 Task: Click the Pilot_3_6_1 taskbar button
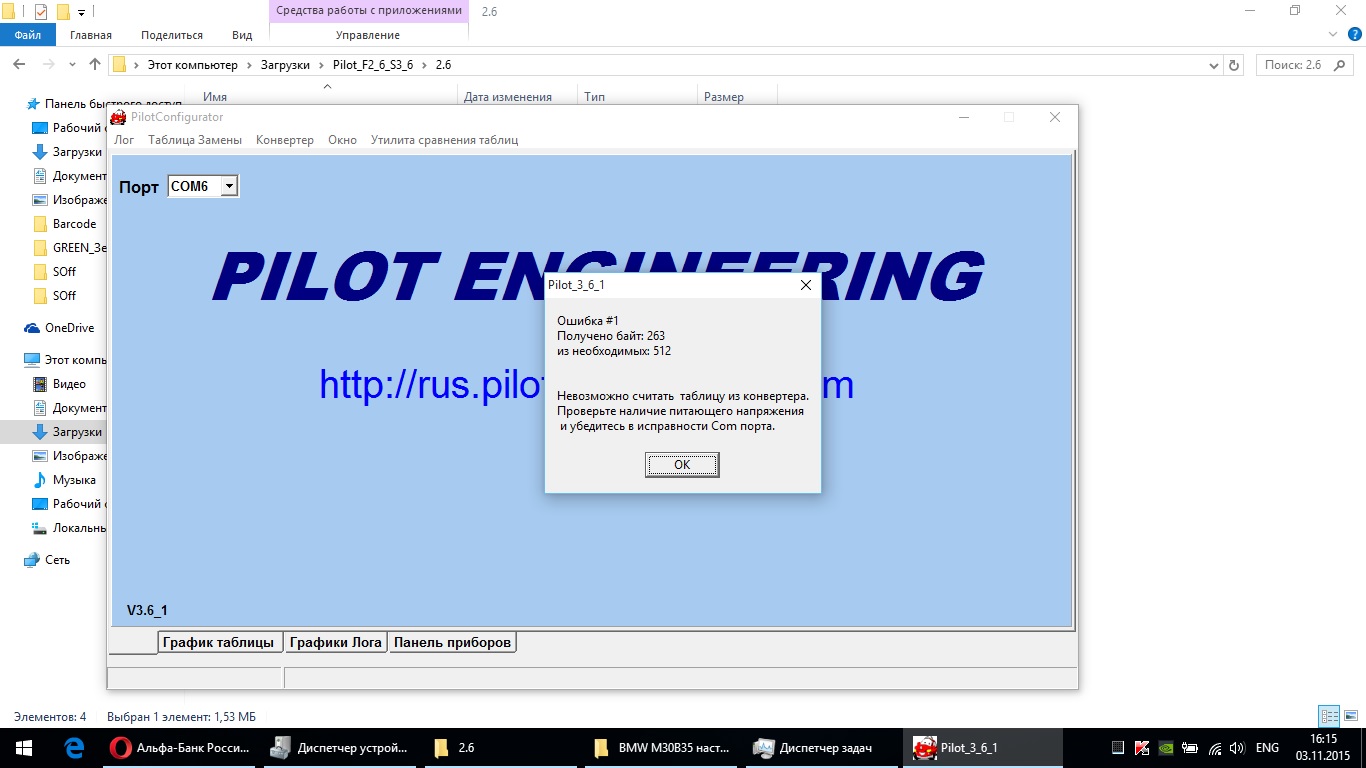pos(982,748)
